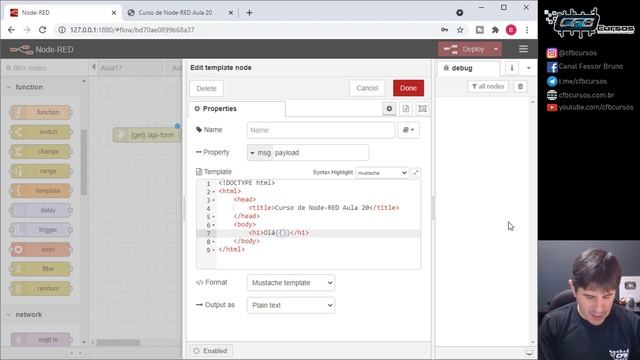Select the function palette node
The width and height of the screenshot is (640, 360).
tap(41, 112)
